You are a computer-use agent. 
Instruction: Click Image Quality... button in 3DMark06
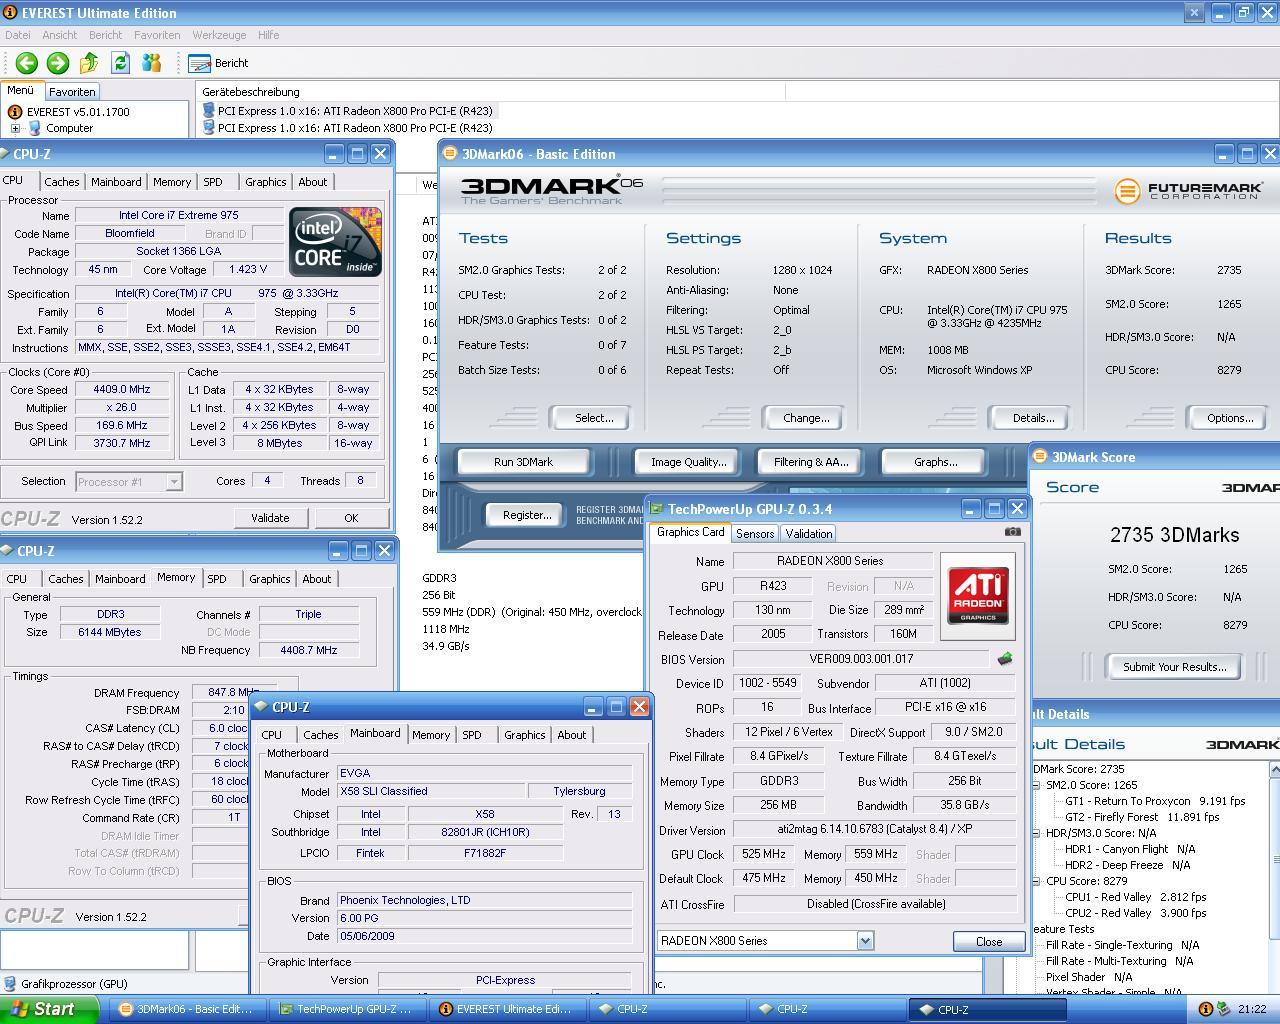pos(688,462)
